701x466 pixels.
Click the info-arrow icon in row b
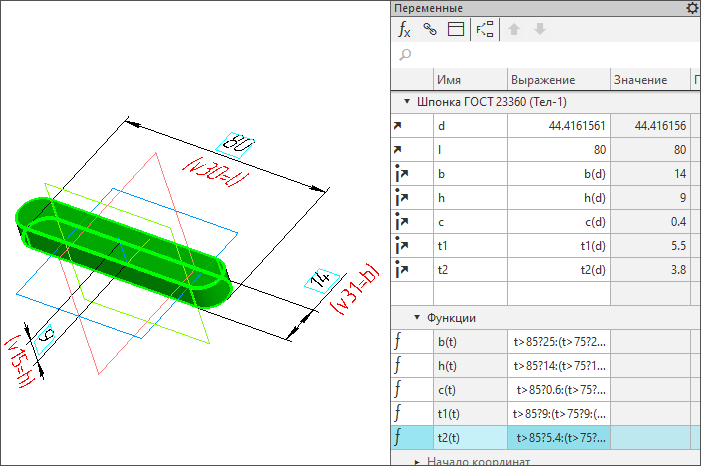click(x=402, y=174)
